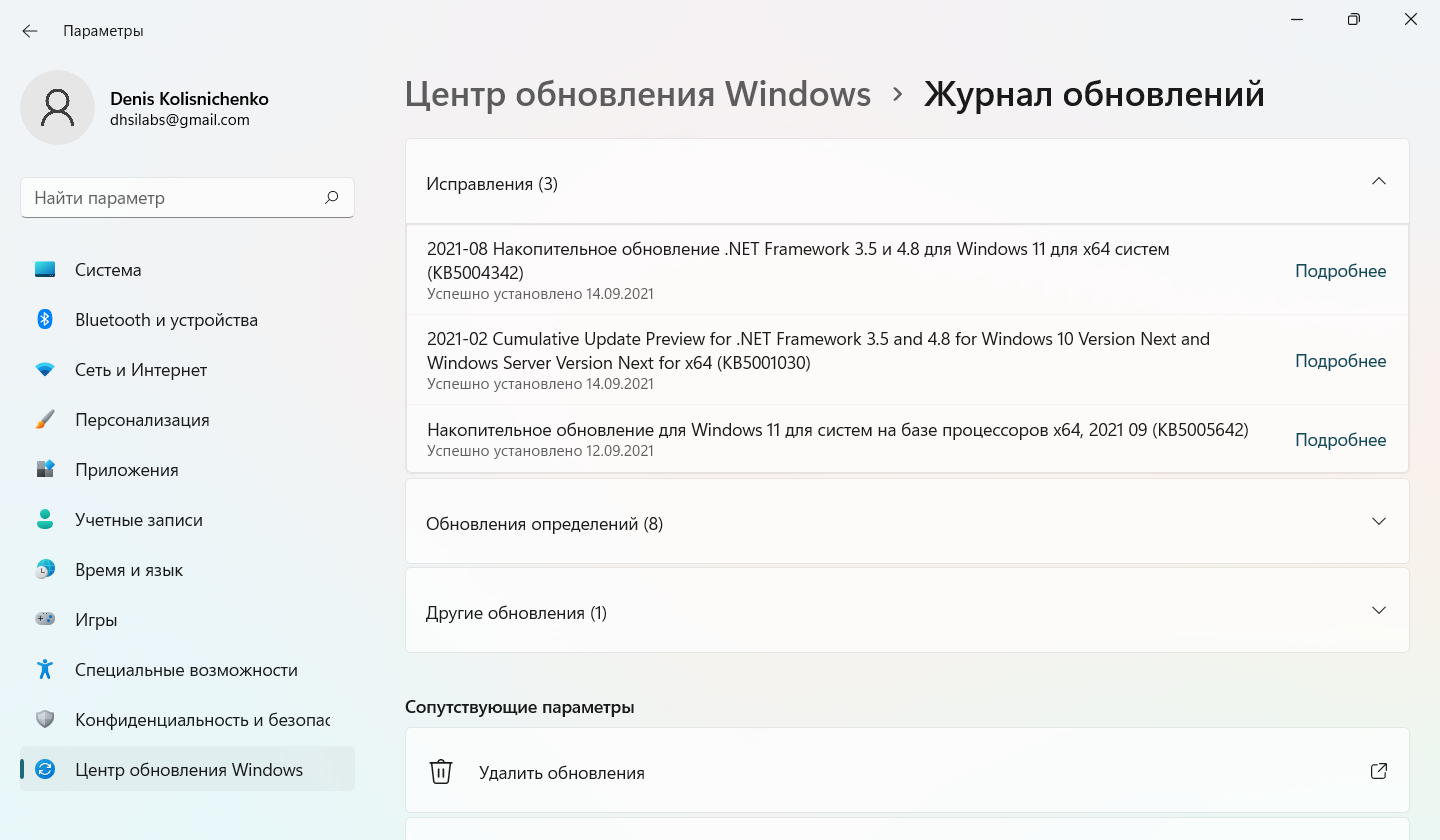
Task: Open the Система settings icon
Action: [45, 270]
